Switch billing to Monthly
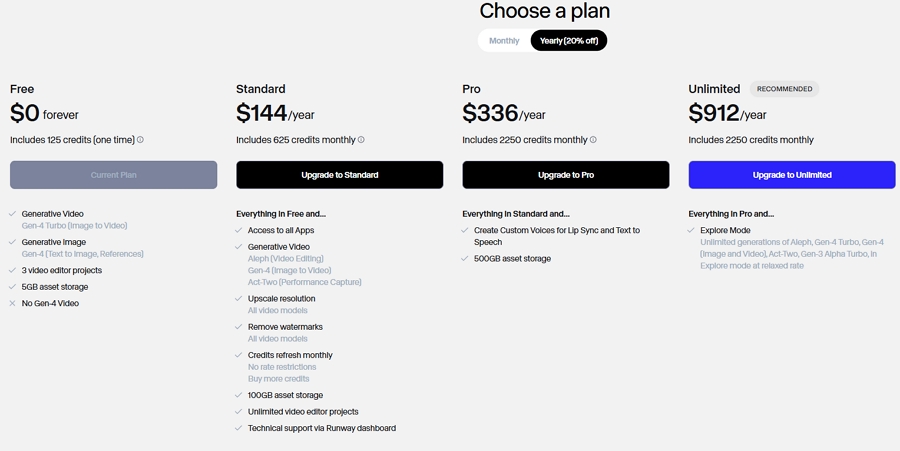Image resolution: width=900 pixels, height=451 pixels. pos(504,41)
